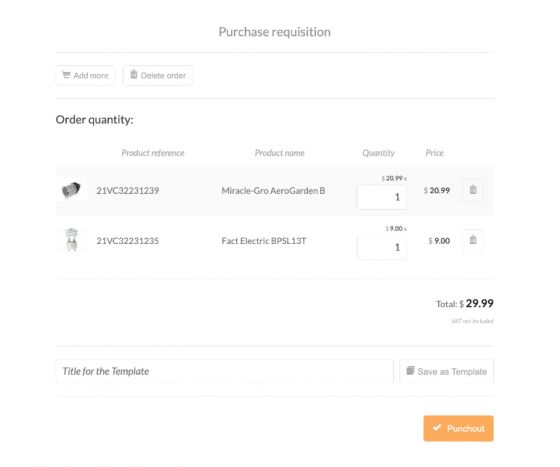Click the Add more button
The width and height of the screenshot is (560, 467).
pos(85,75)
